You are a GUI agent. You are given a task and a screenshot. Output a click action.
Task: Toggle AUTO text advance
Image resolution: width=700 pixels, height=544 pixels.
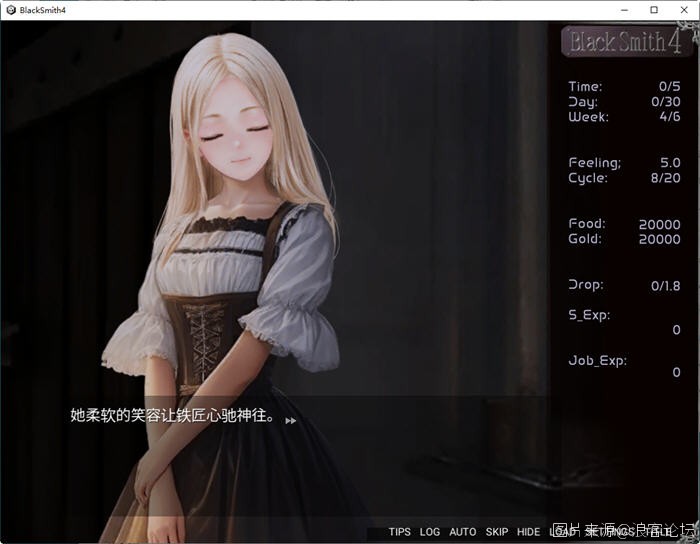coord(462,532)
